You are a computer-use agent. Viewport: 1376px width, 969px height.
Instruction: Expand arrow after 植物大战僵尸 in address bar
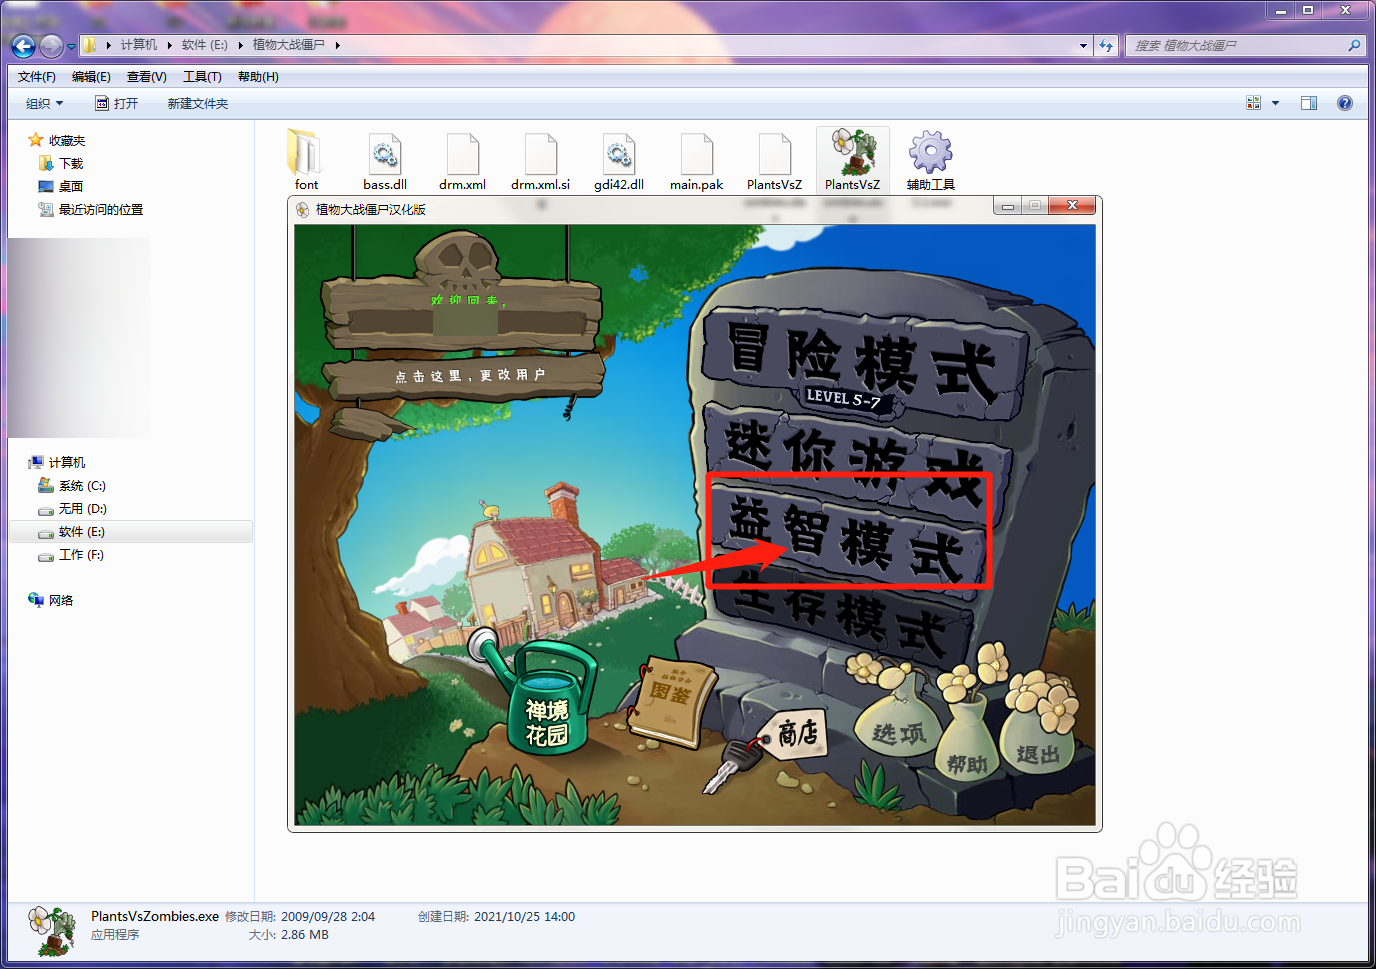[x=338, y=45]
